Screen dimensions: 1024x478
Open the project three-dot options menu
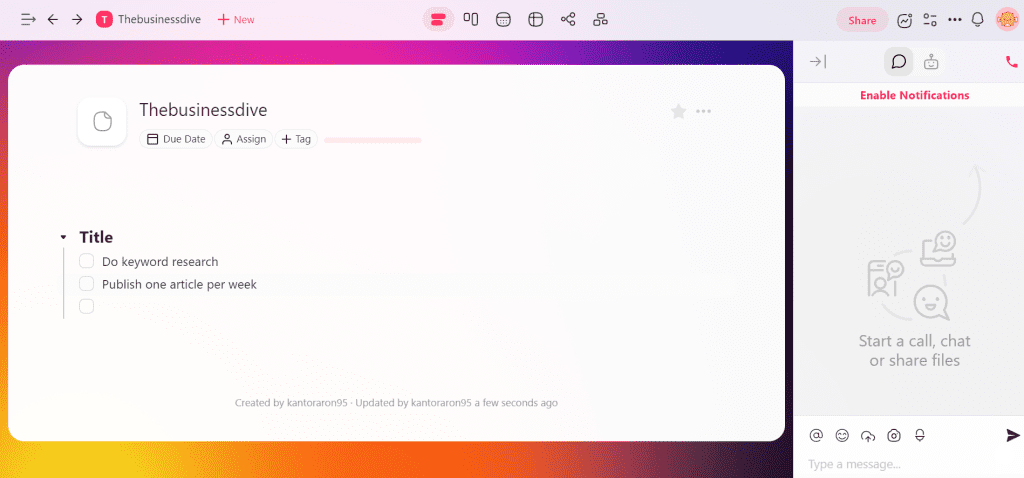(704, 111)
